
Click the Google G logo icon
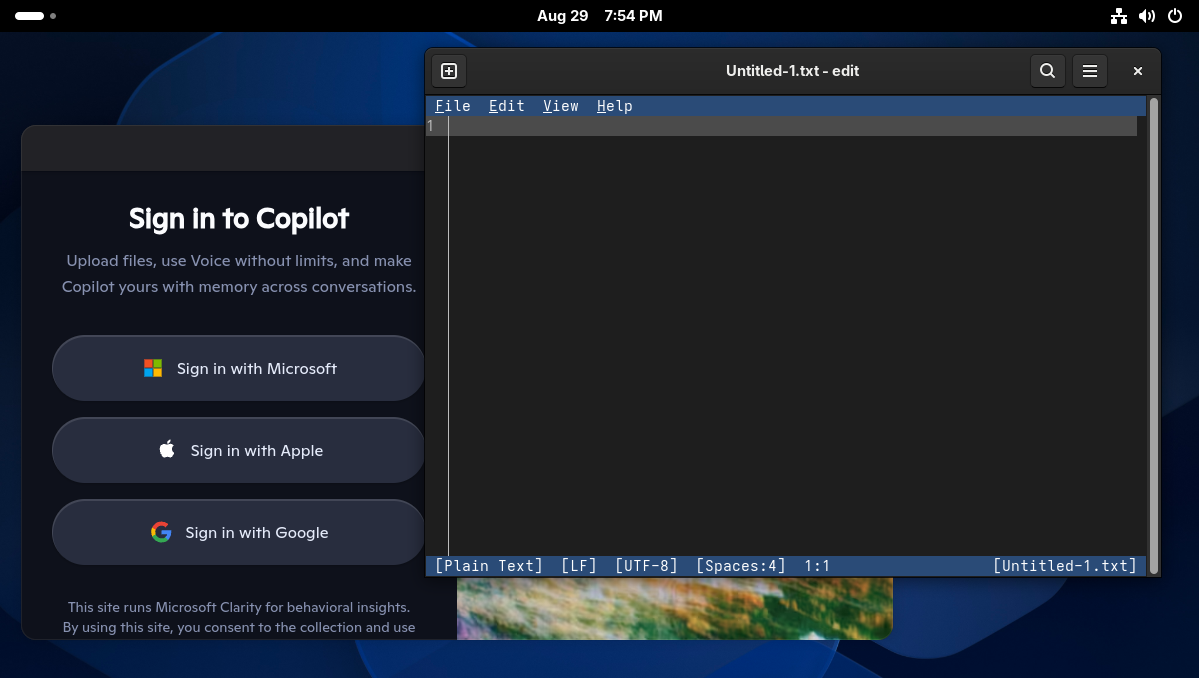tap(161, 532)
